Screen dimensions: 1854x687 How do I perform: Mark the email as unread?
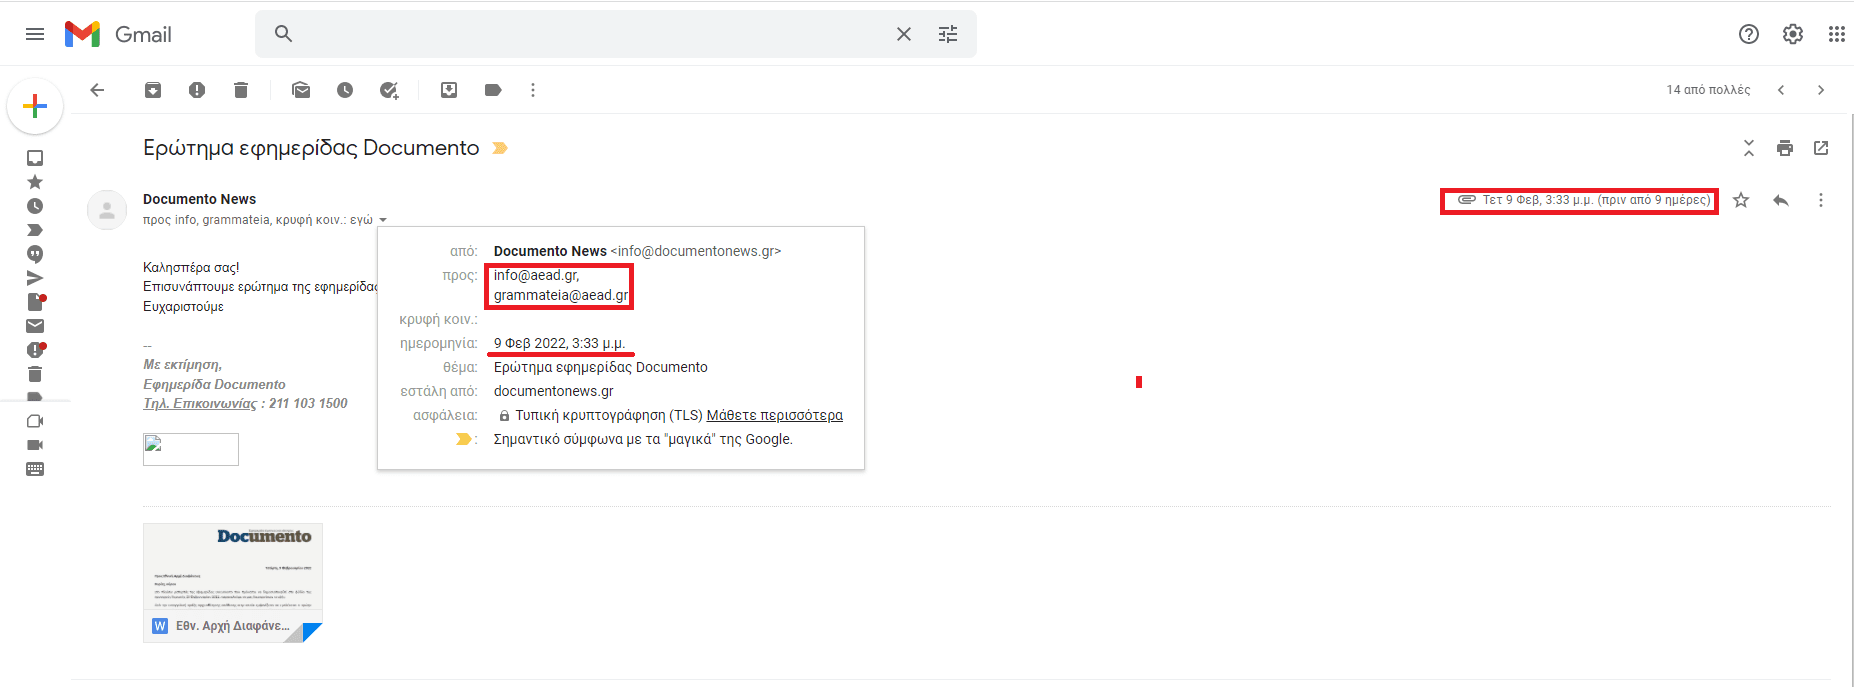301,90
